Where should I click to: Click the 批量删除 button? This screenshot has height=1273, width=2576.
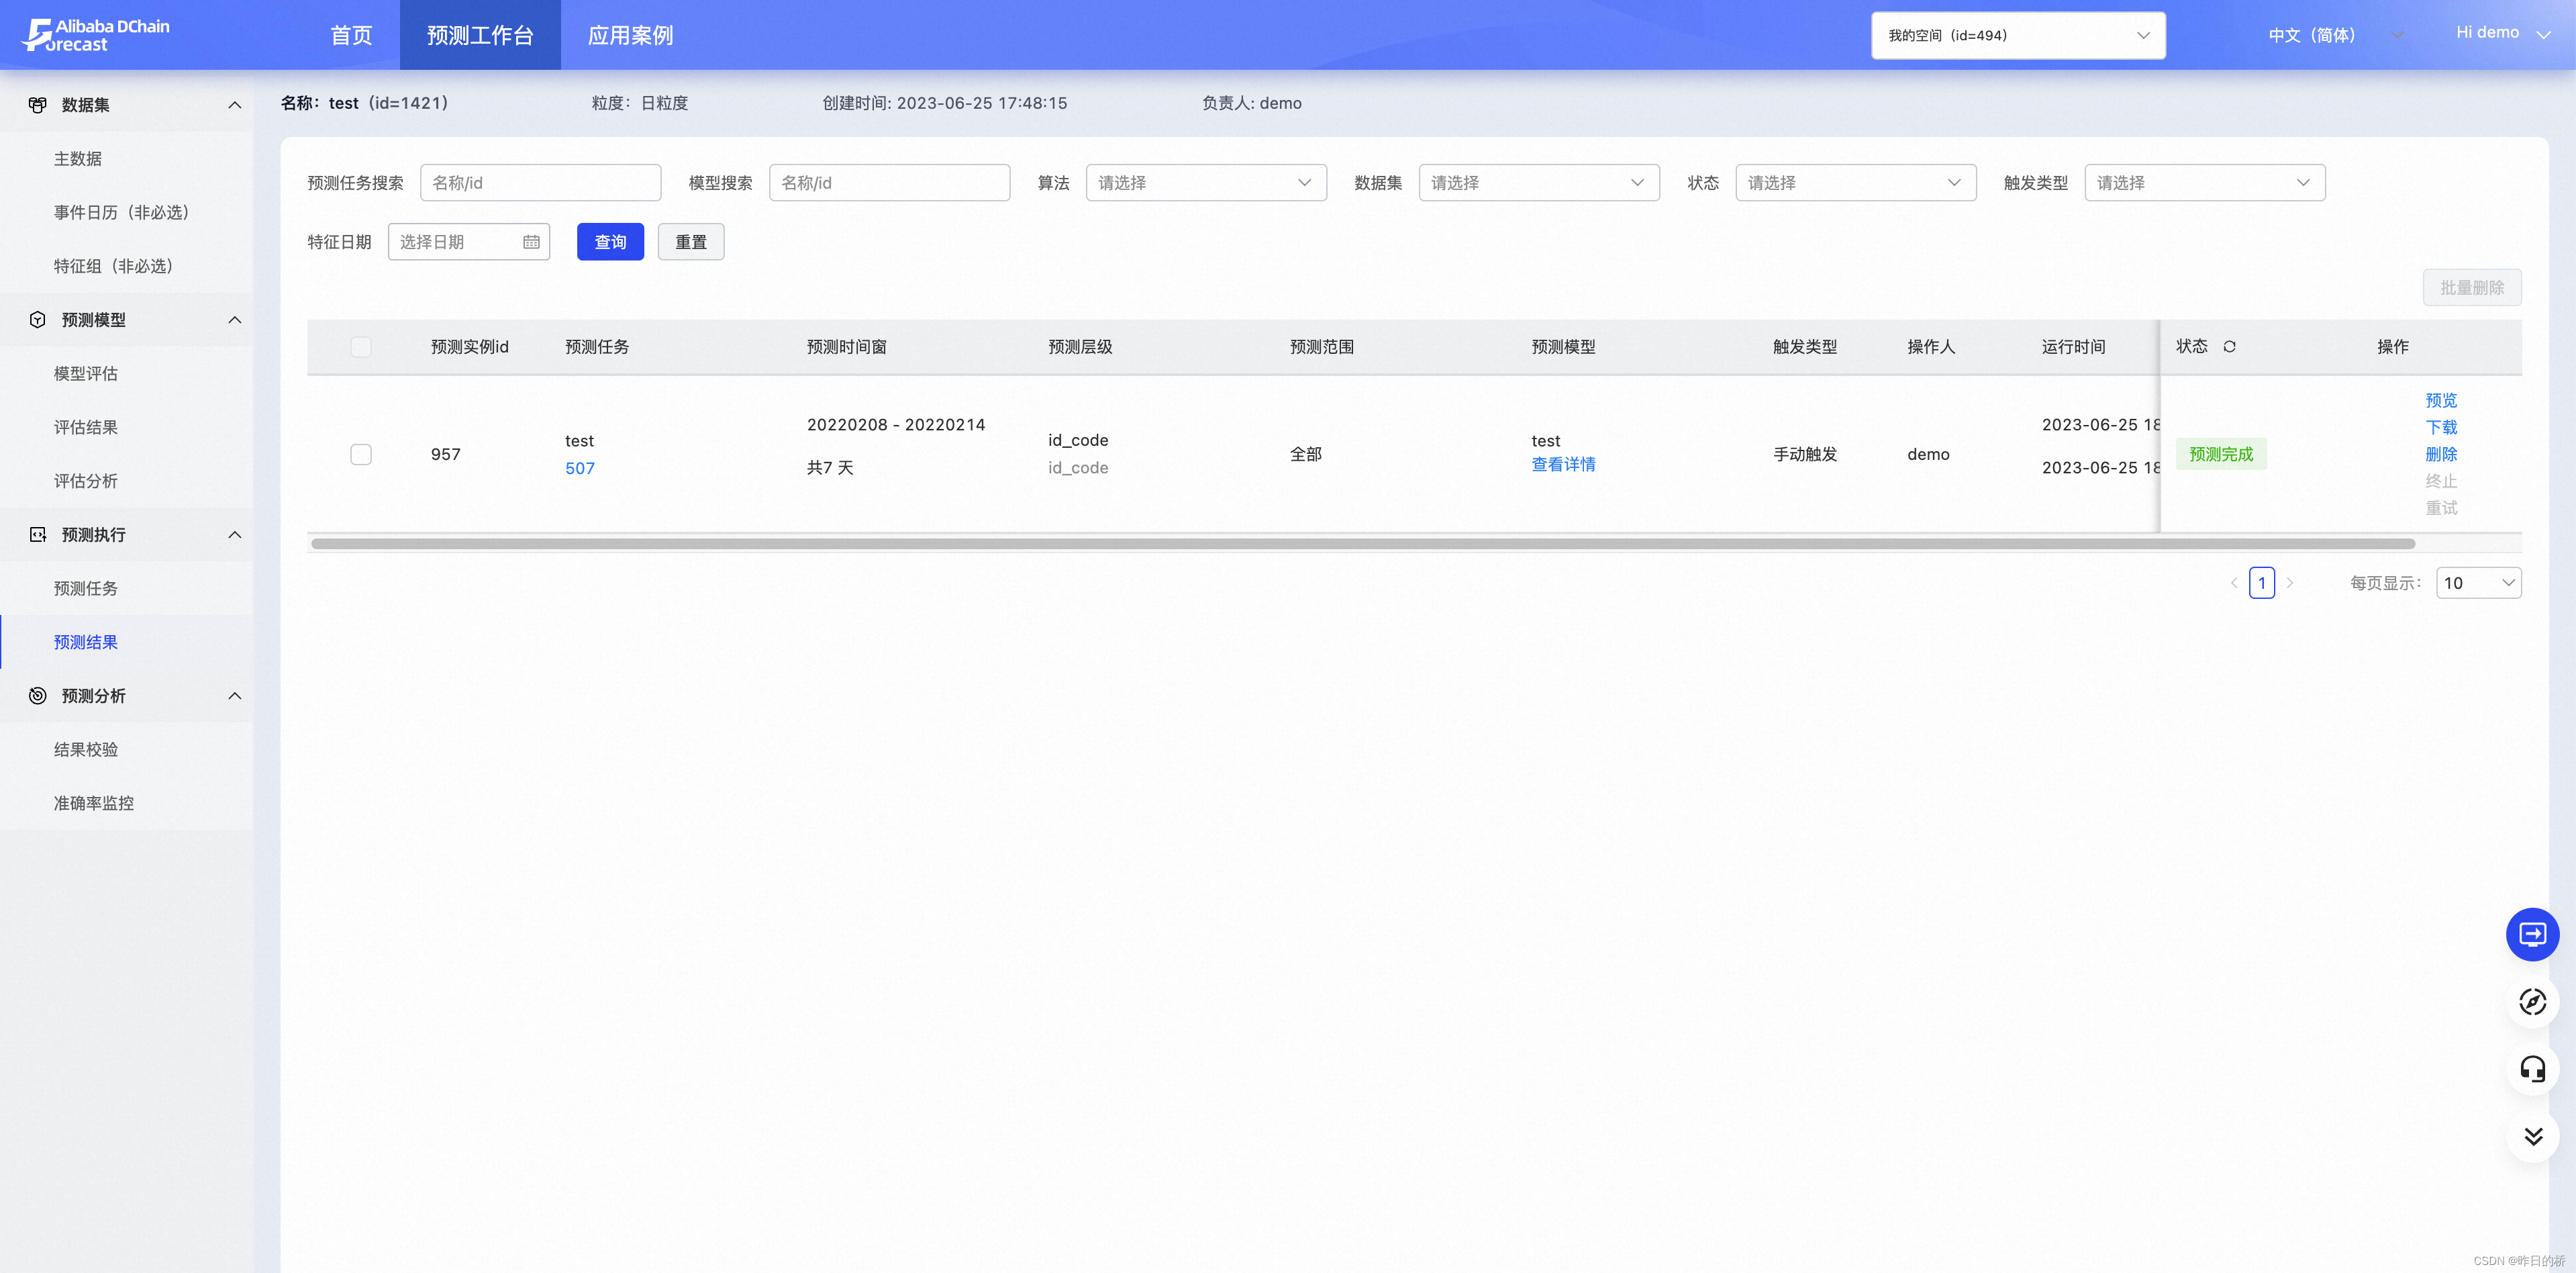tap(2472, 288)
